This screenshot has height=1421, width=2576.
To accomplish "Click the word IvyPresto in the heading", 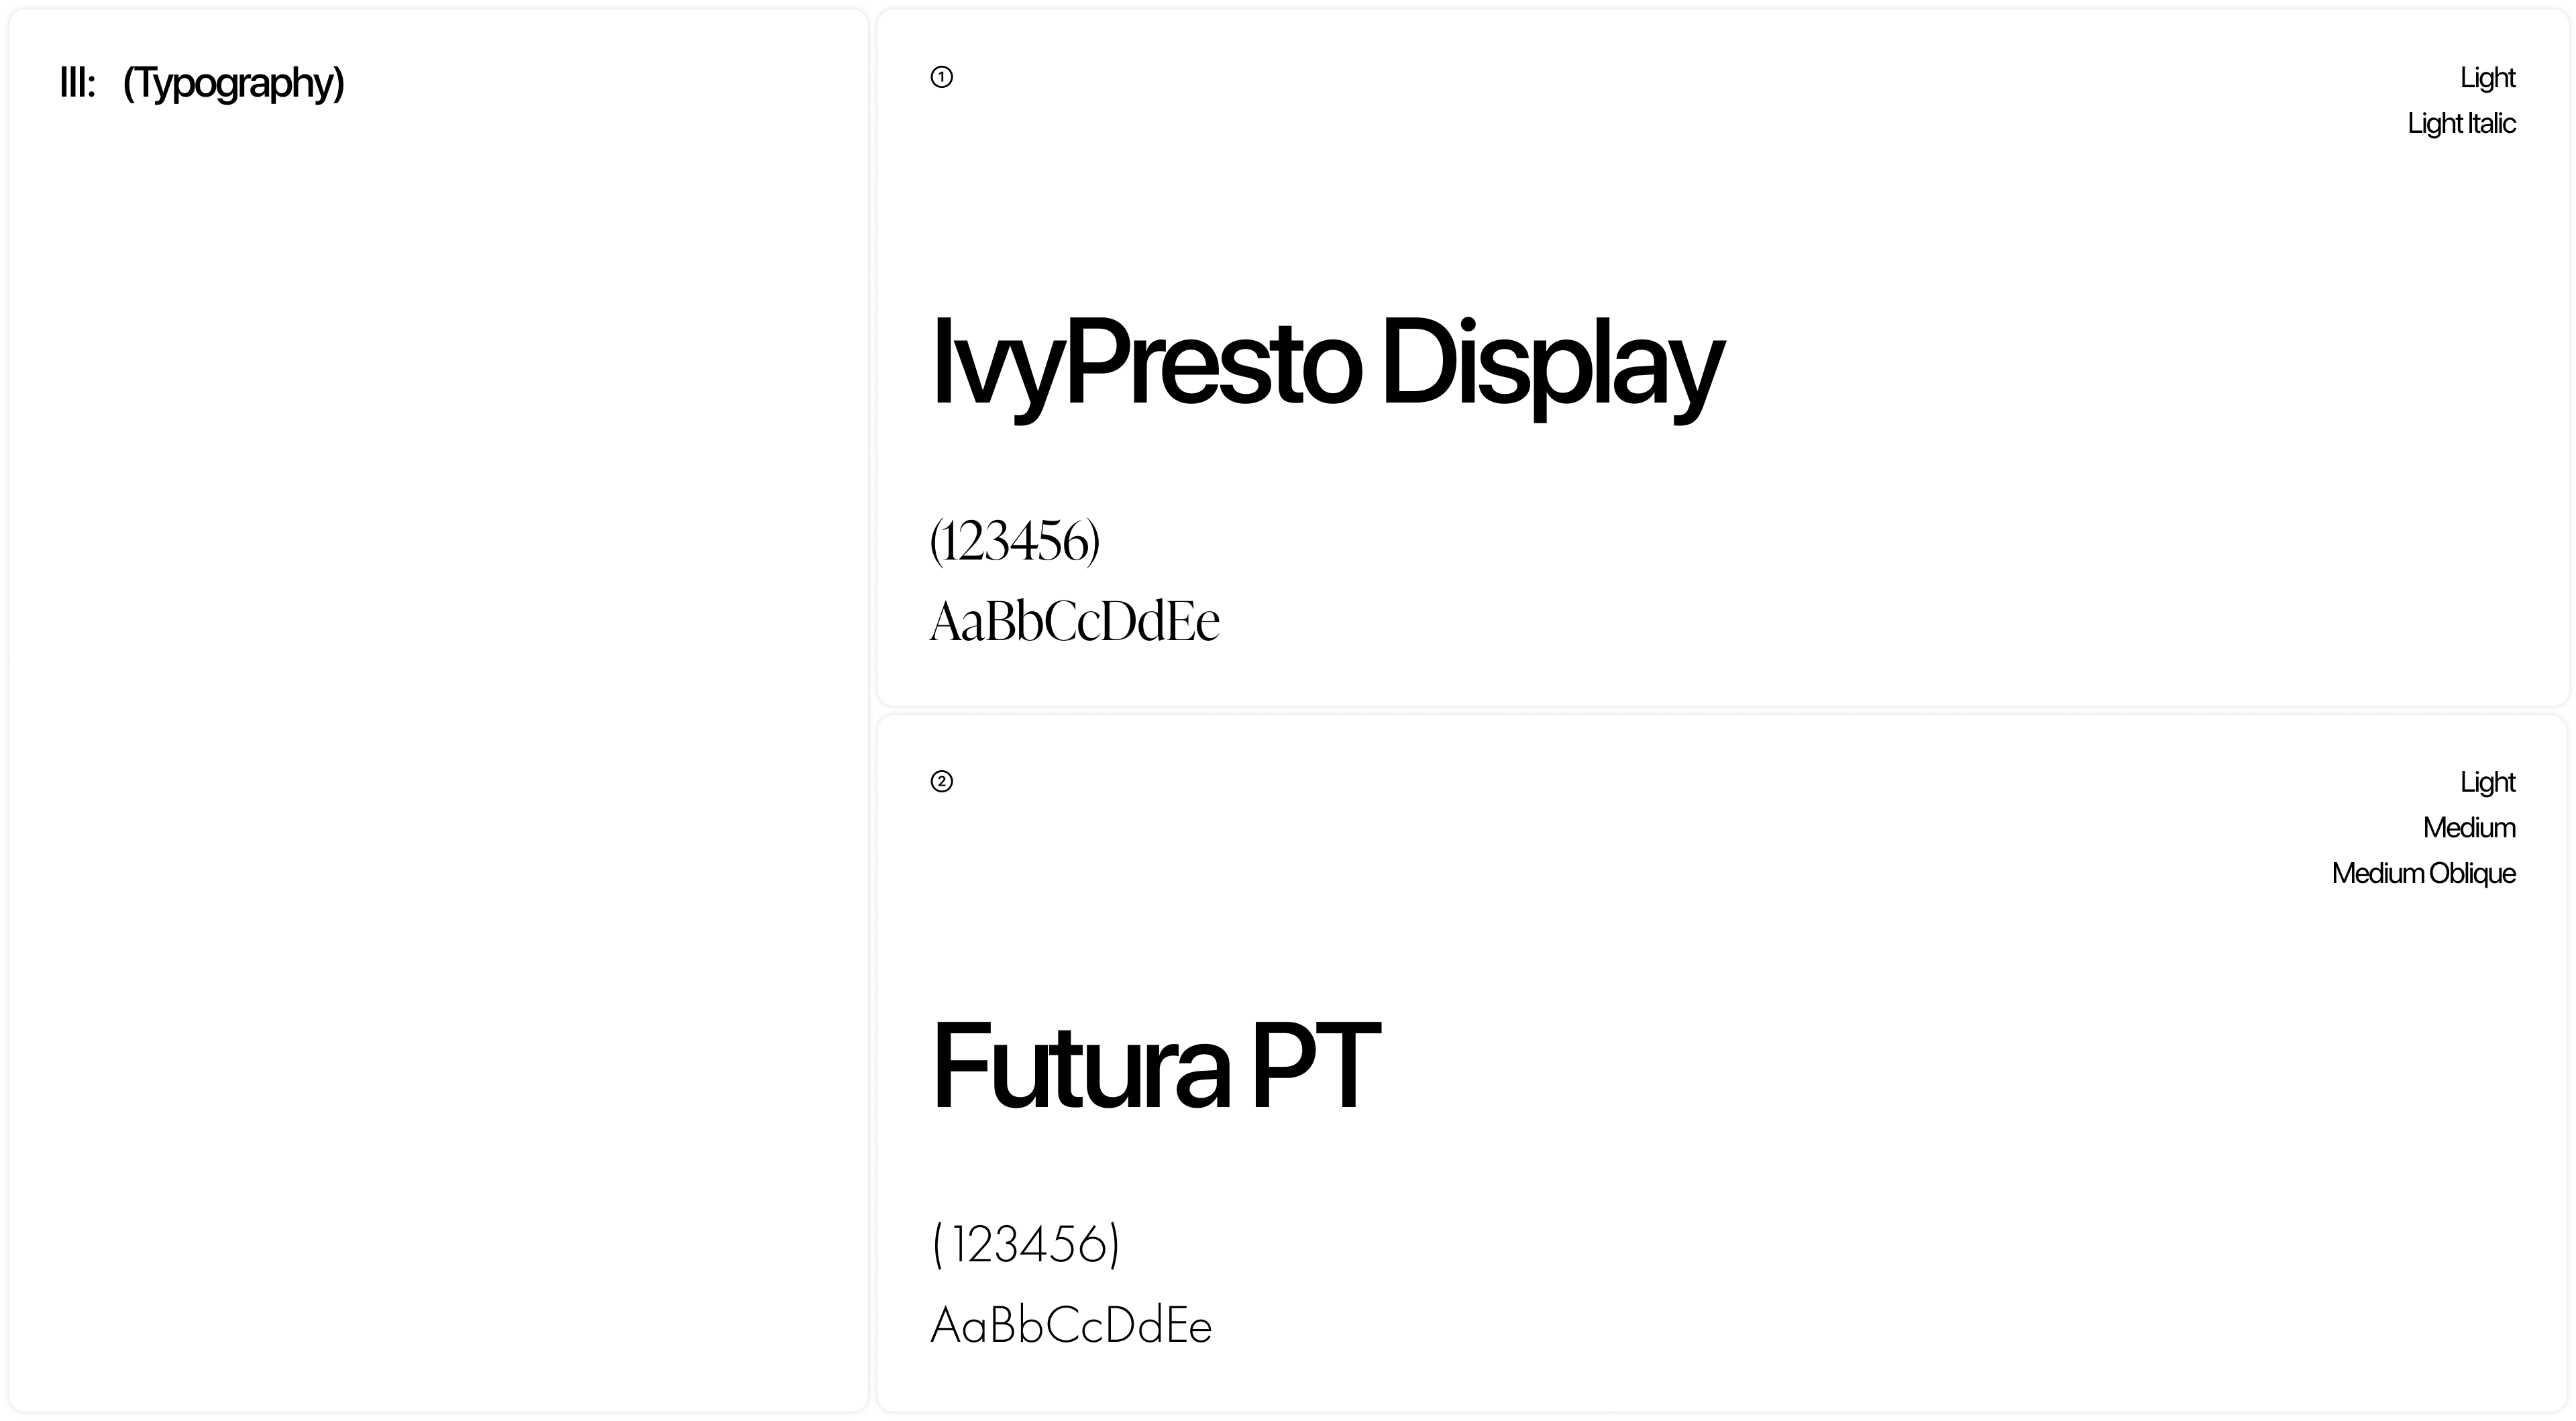I will point(1146,364).
